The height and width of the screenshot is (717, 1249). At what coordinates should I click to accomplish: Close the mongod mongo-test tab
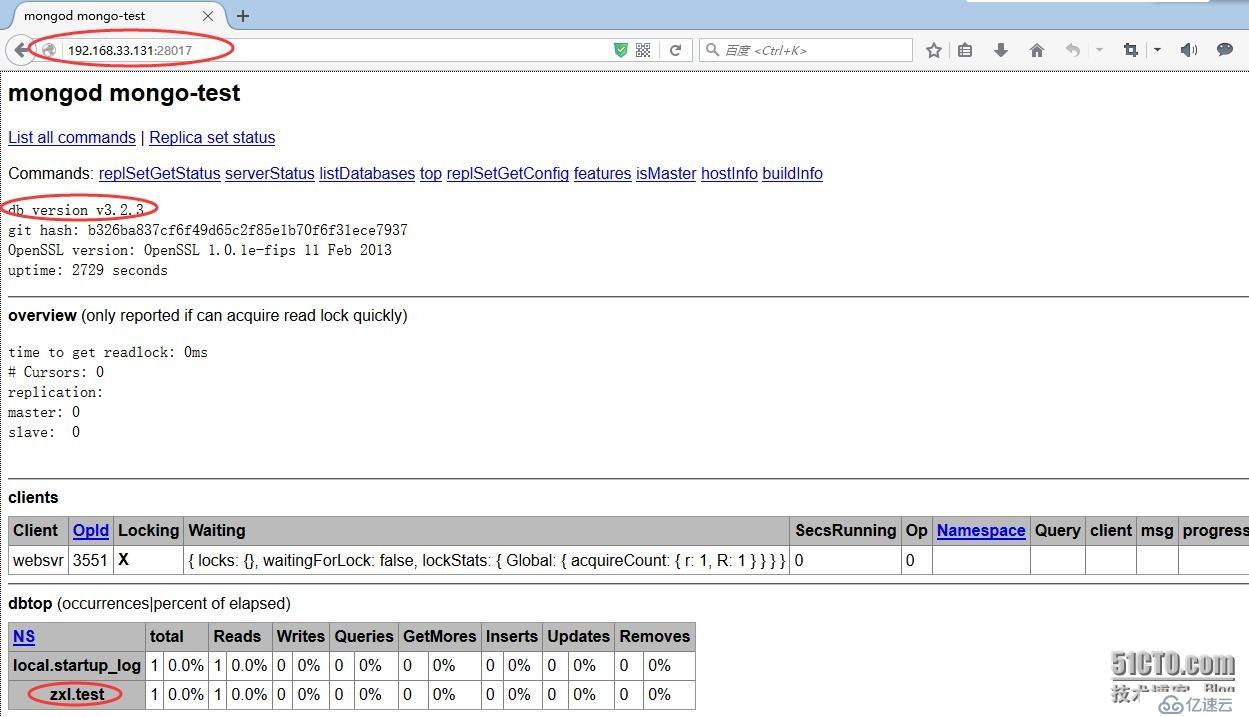click(208, 16)
